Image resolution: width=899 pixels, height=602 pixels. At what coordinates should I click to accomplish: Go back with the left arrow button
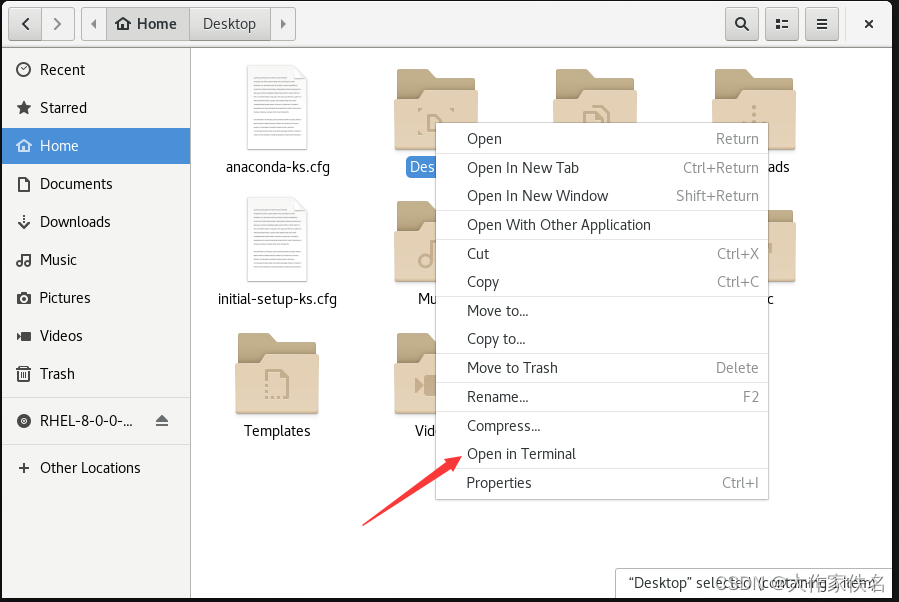click(x=25, y=24)
